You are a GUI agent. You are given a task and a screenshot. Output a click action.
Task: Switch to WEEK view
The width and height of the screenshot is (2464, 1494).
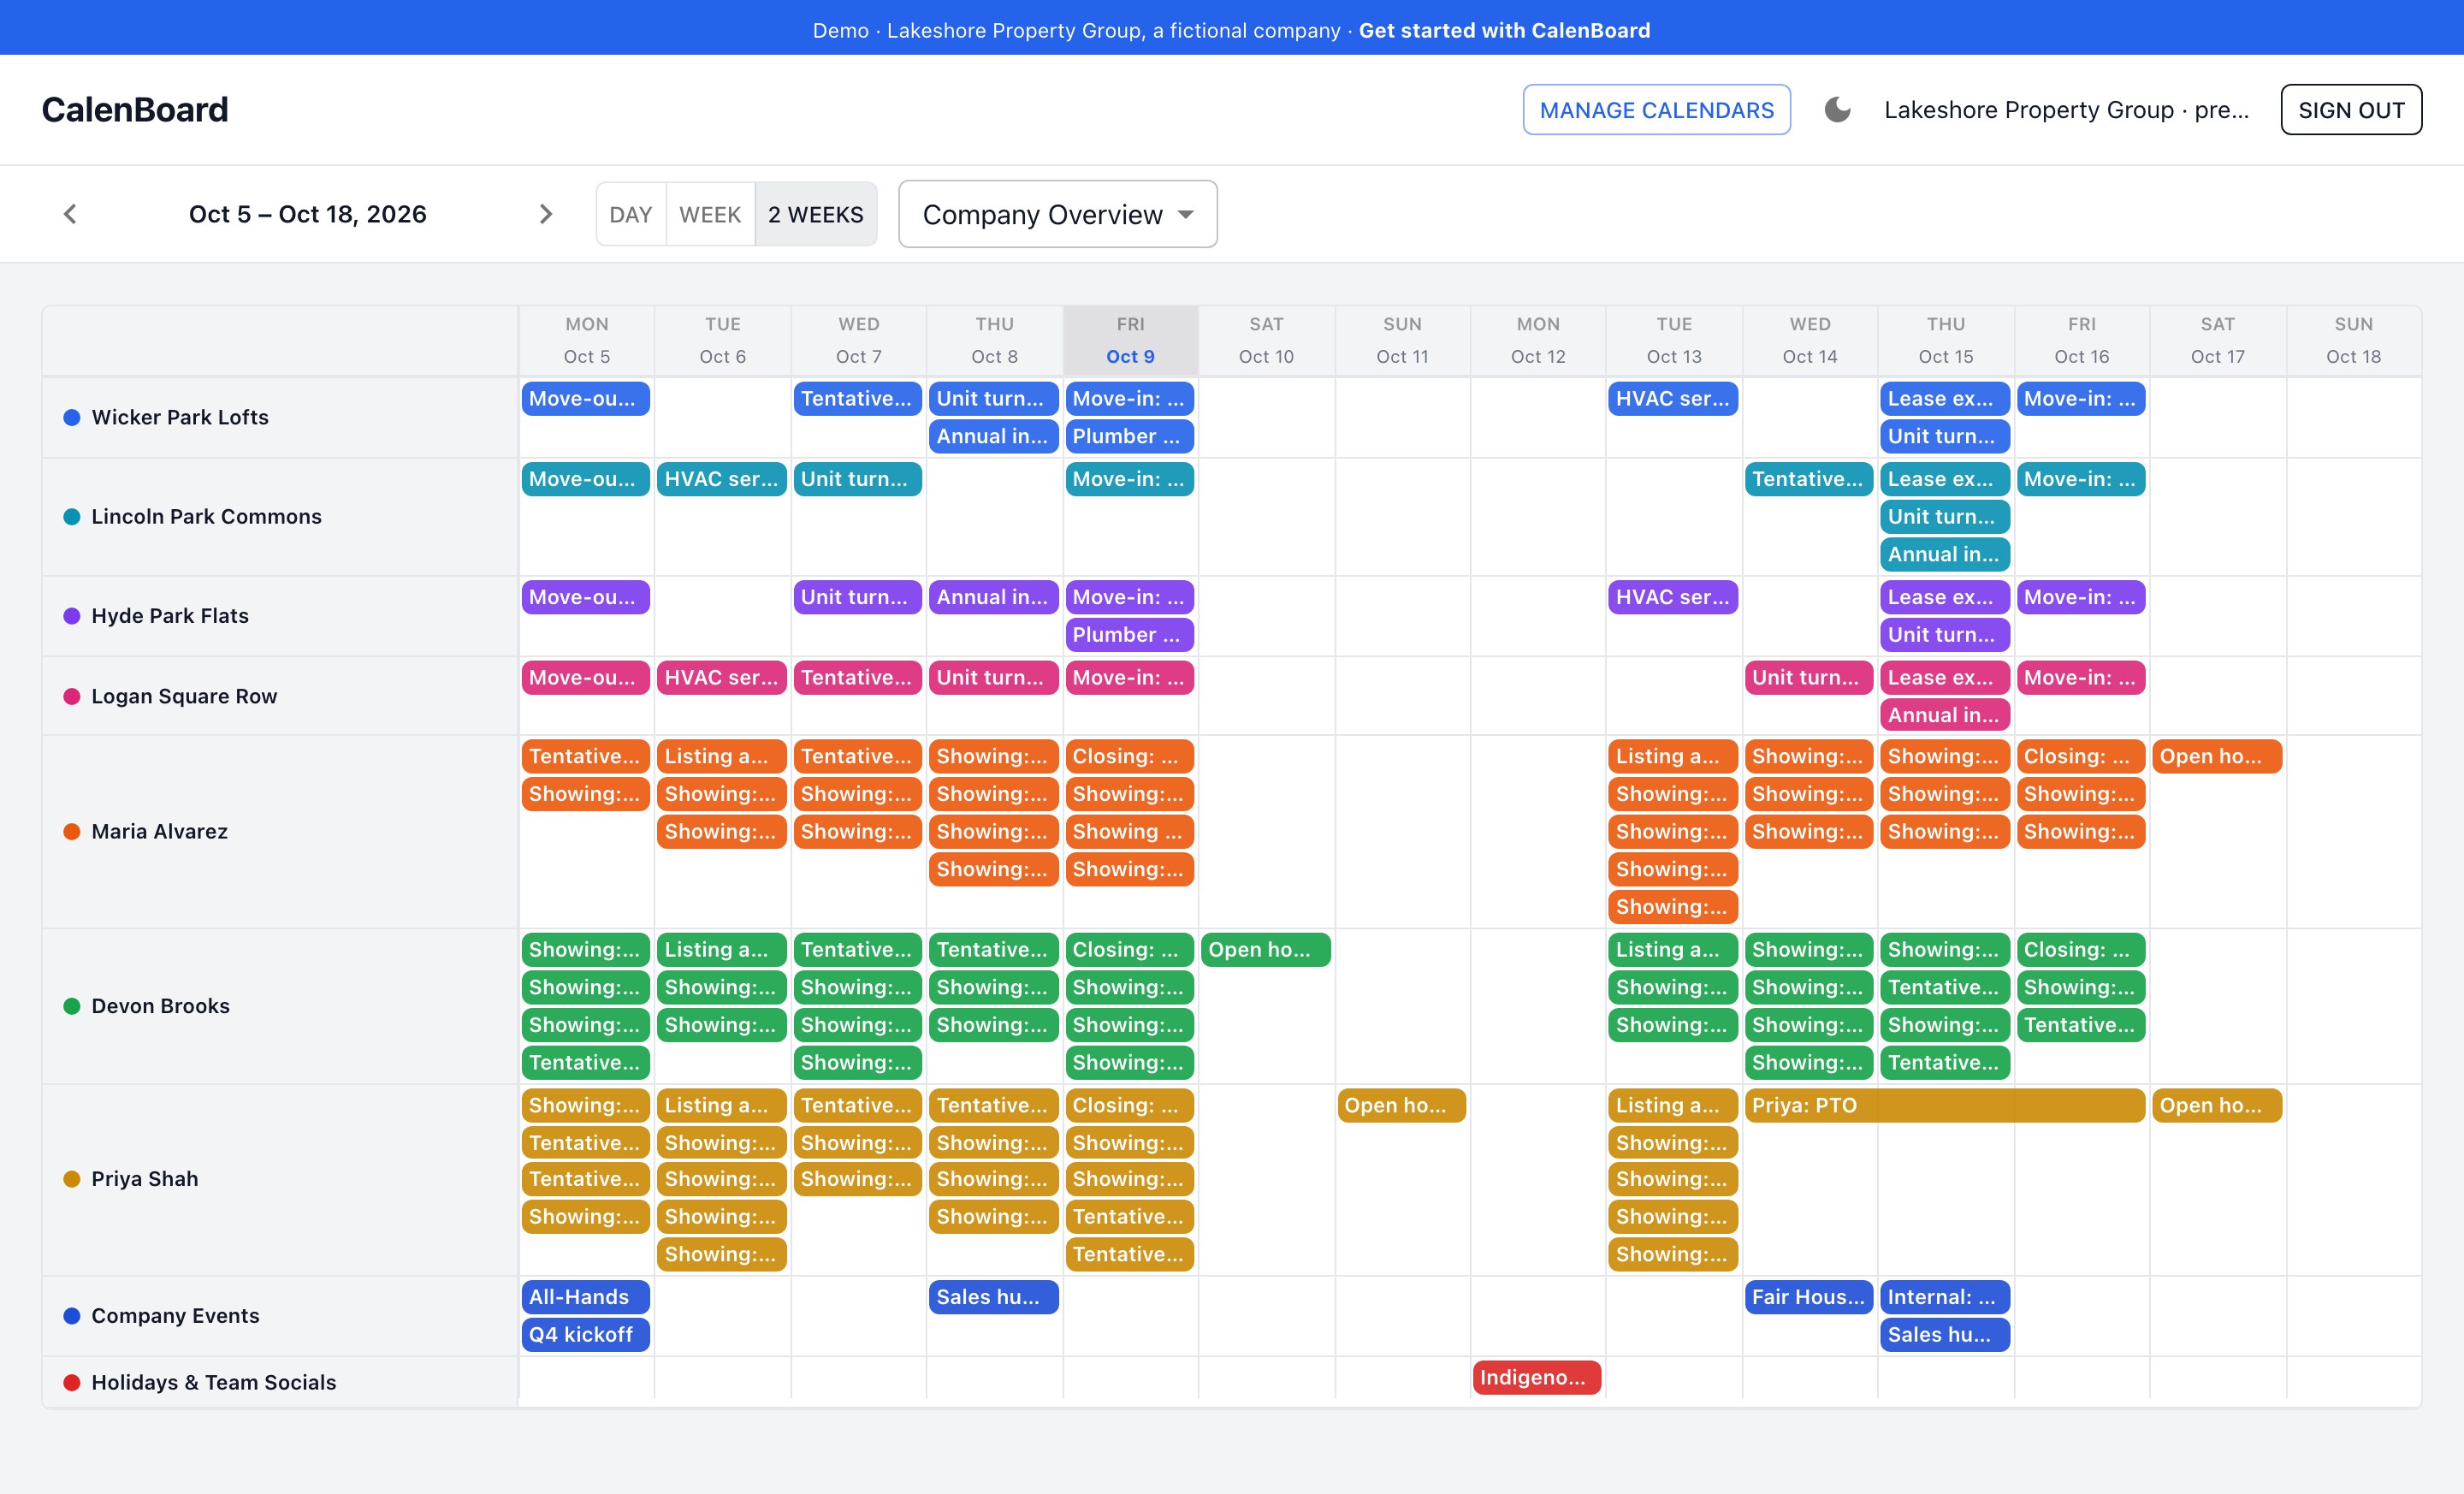[710, 214]
